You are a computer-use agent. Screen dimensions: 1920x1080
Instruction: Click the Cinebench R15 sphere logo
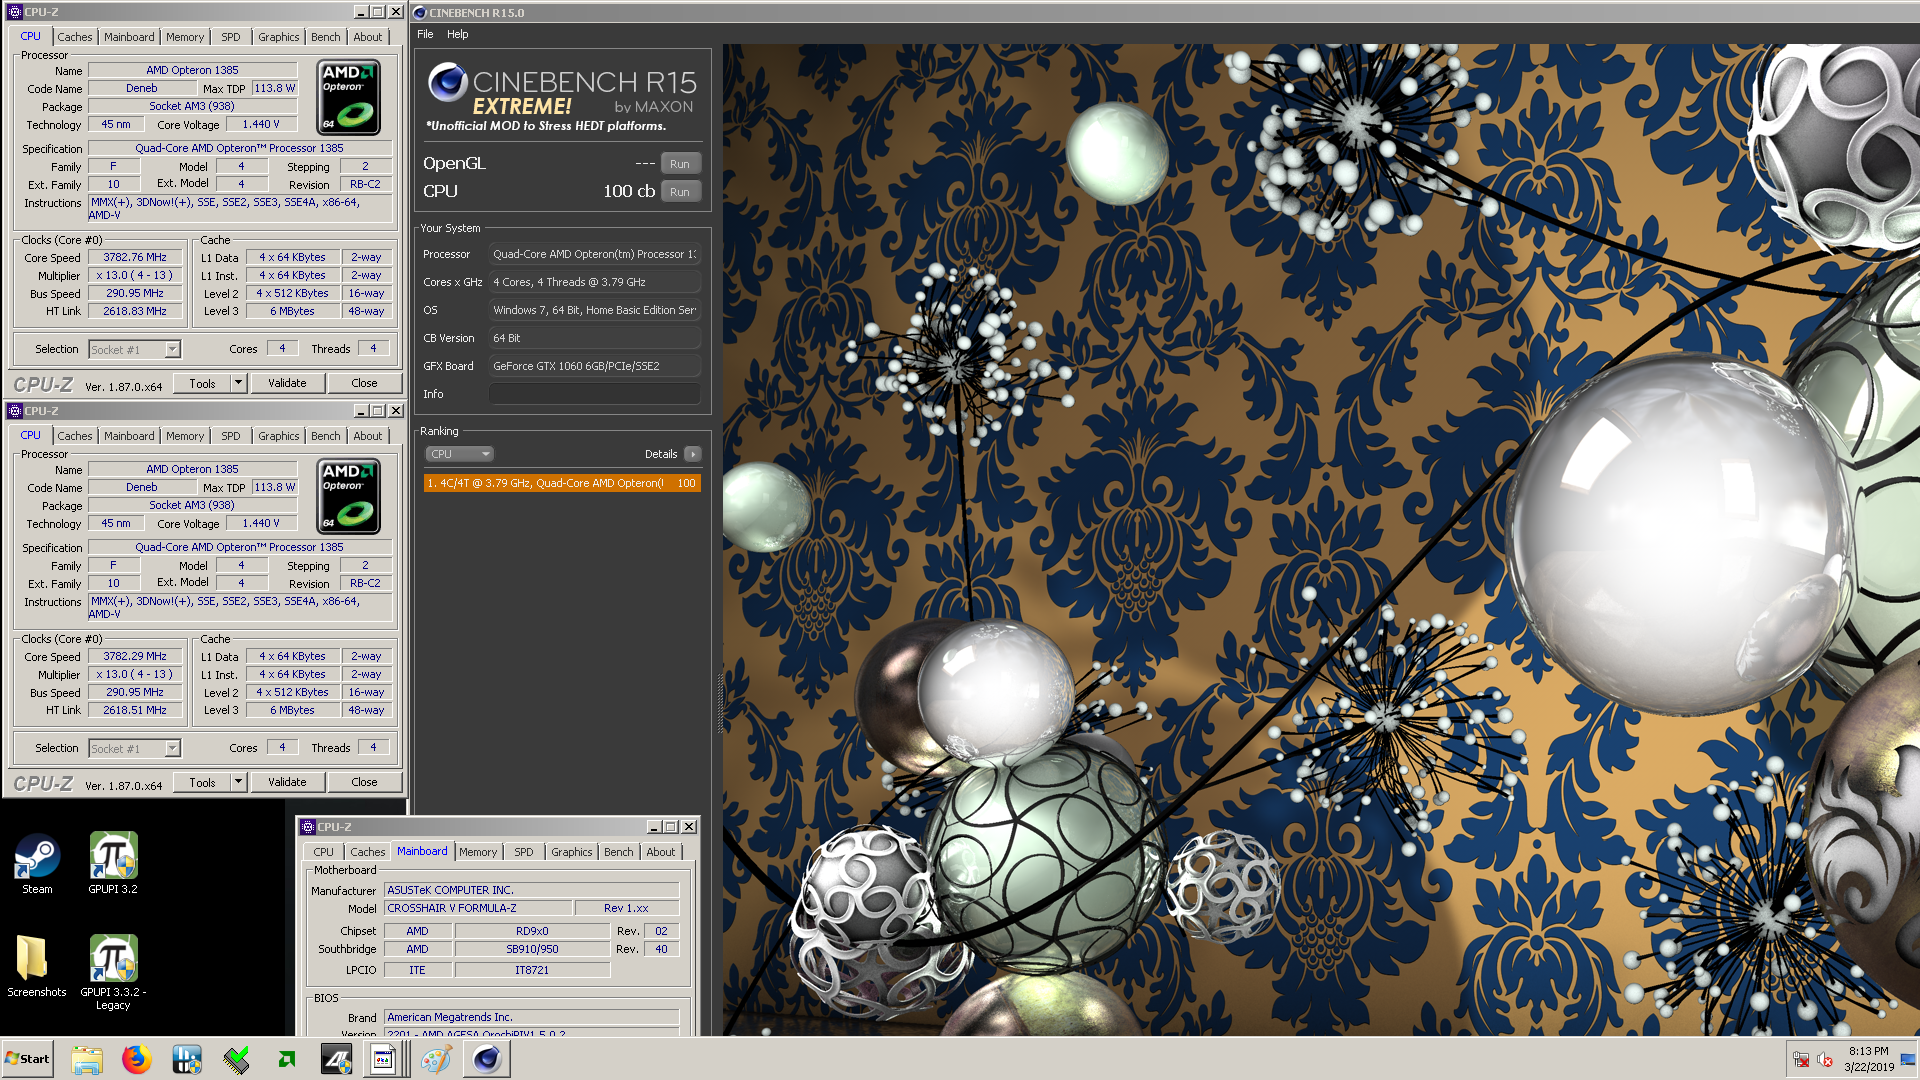(x=447, y=82)
